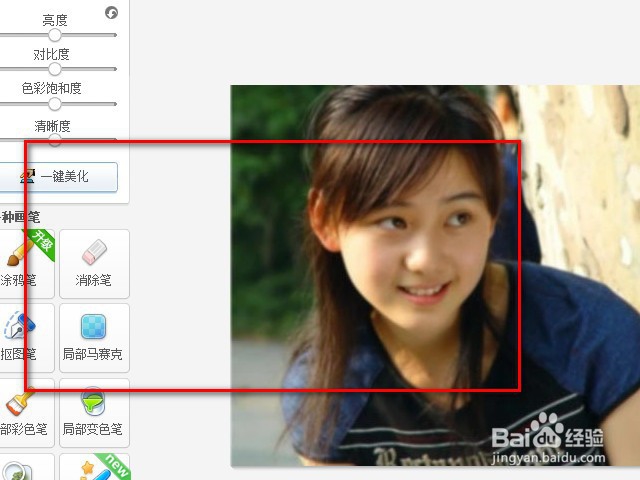The height and width of the screenshot is (480, 640).
Task: Click the magnifier tool in the bottom row
Action: click(27, 467)
